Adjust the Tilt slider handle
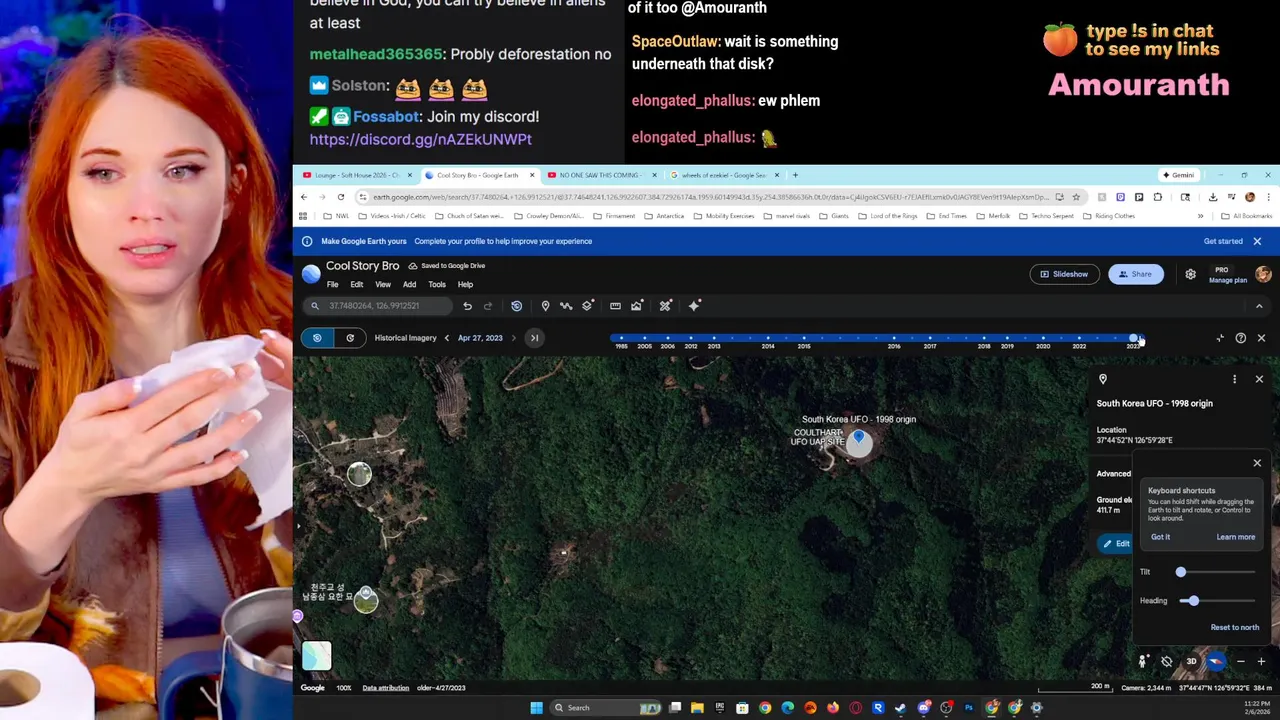This screenshot has width=1280, height=720. pyautogui.click(x=1180, y=572)
